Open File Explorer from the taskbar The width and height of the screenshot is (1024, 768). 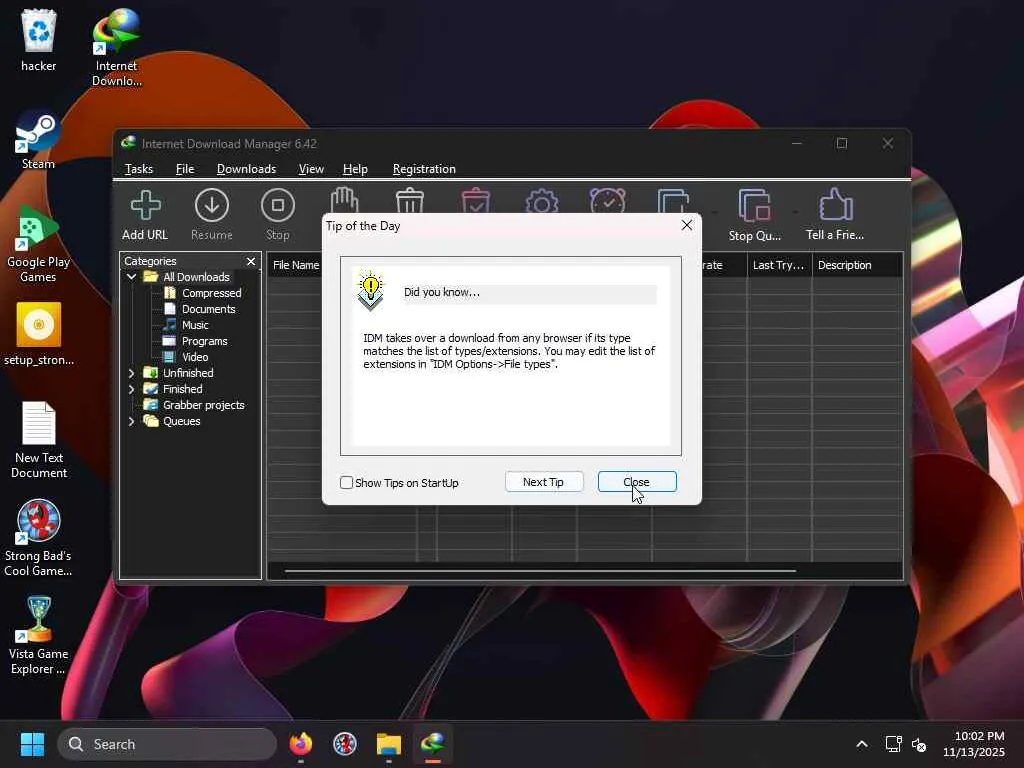click(x=389, y=744)
